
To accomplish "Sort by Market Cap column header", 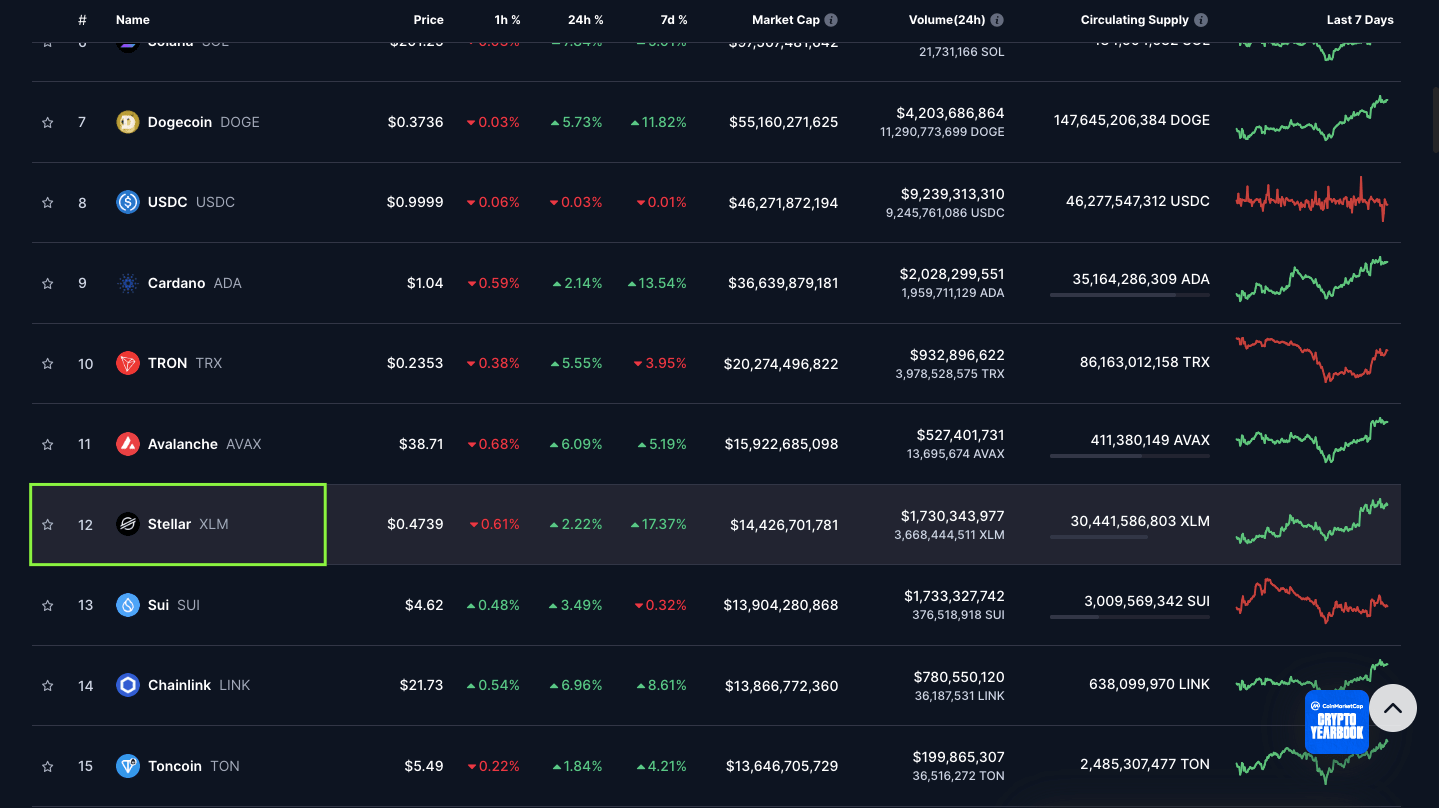I will click(786, 20).
